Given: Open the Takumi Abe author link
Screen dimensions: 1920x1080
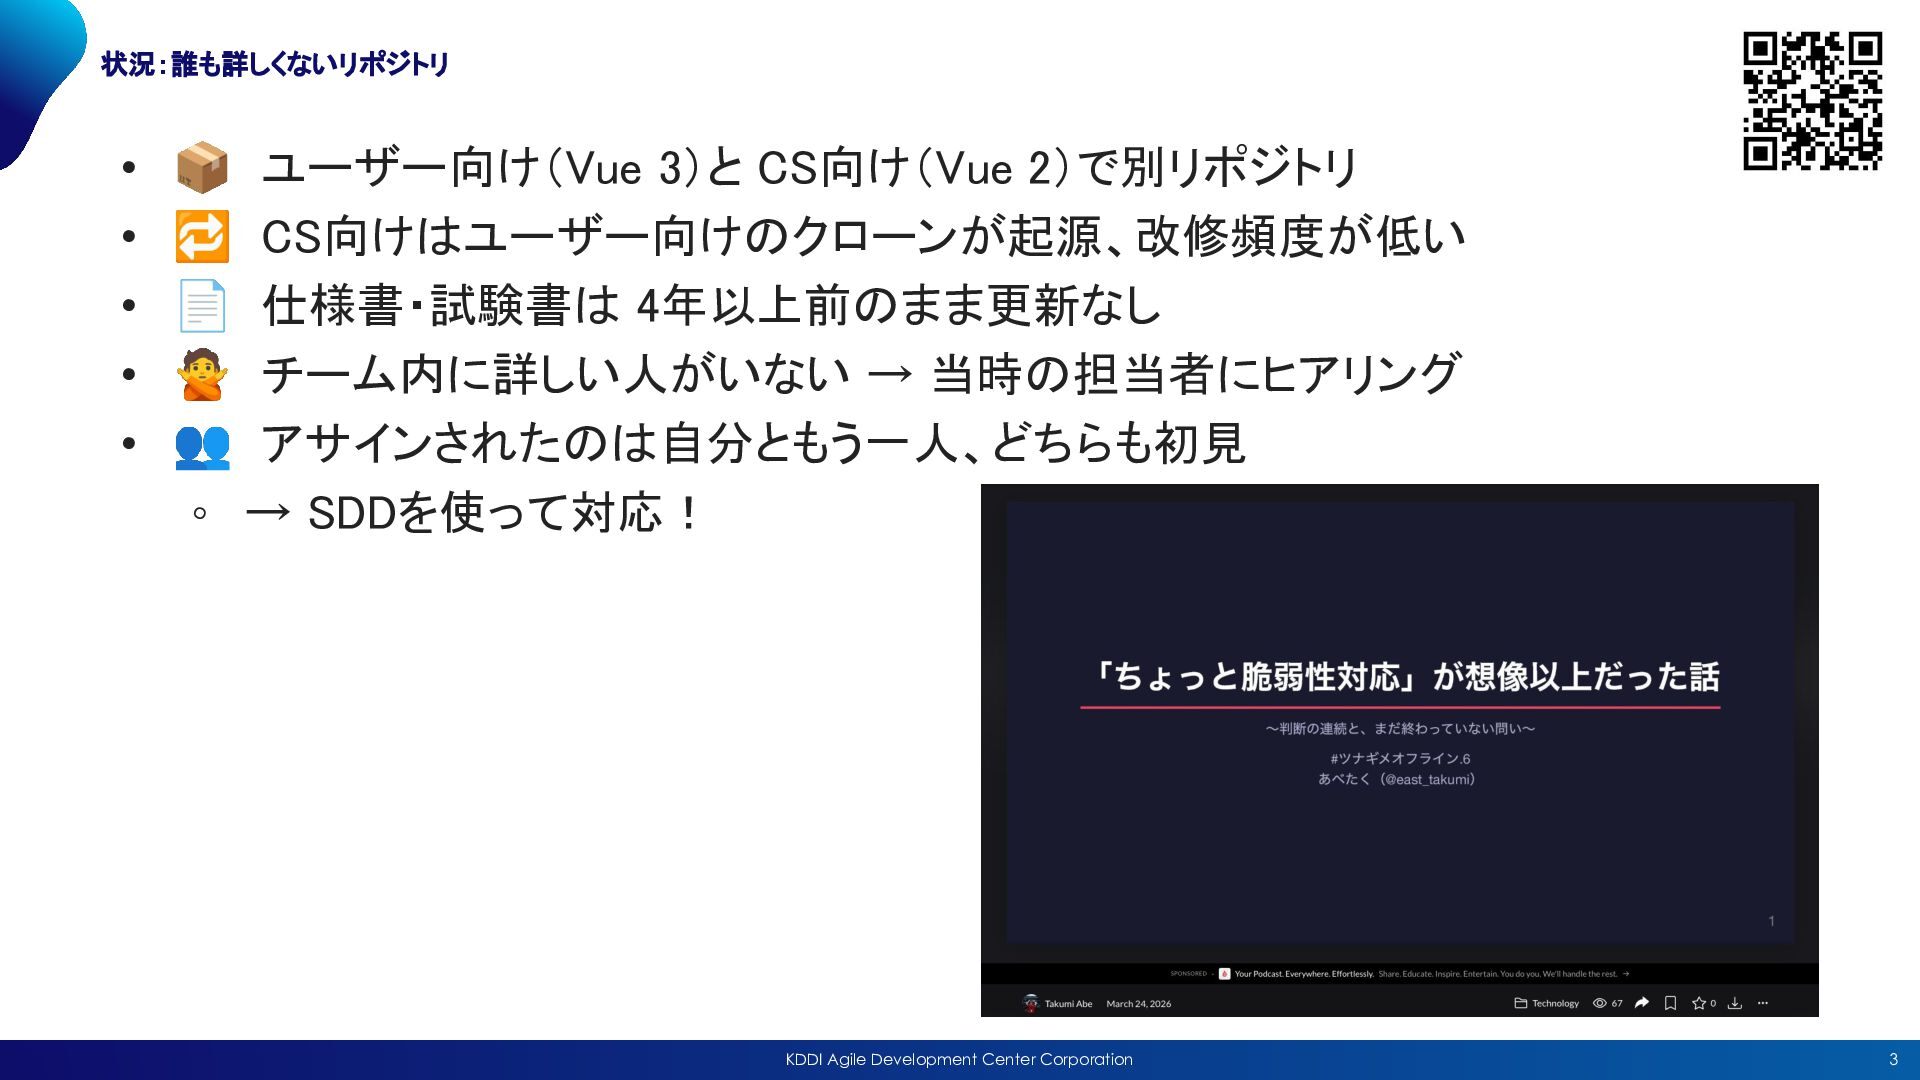Looking at the screenshot, I should [x=1068, y=1004].
